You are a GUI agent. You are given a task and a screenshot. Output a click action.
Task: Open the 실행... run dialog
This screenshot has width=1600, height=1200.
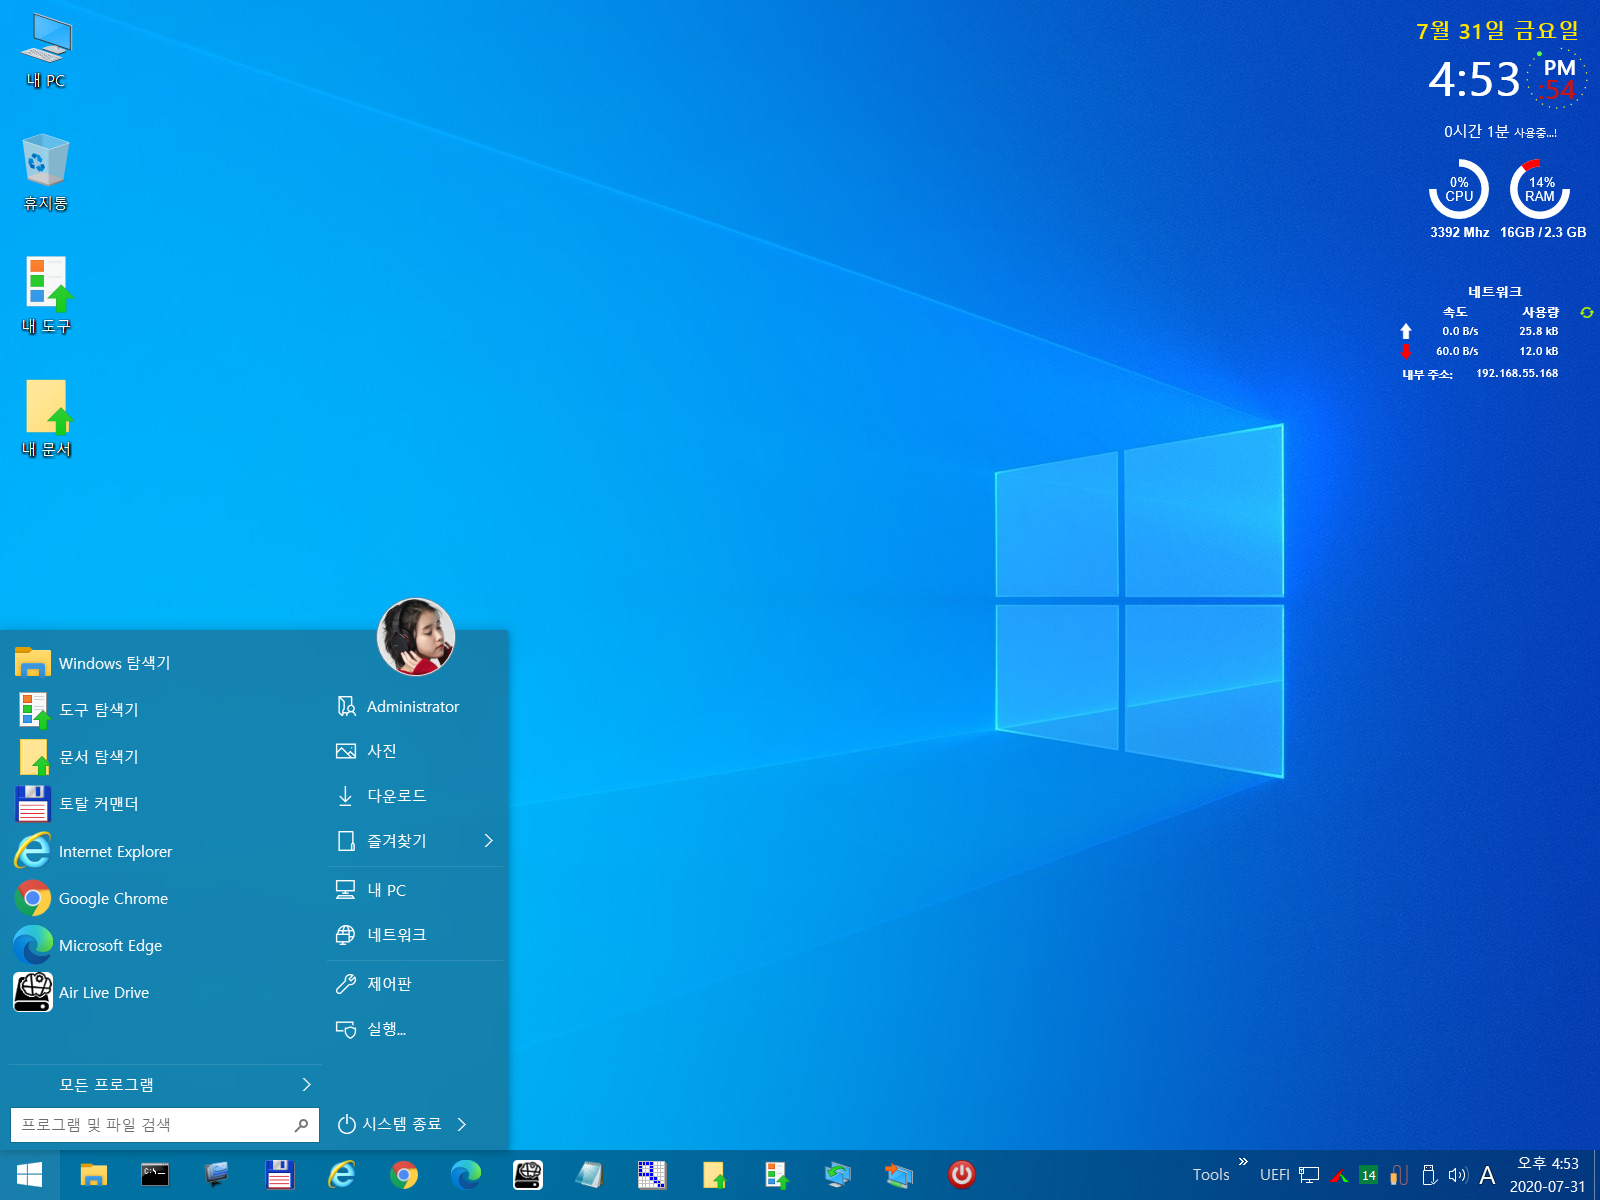coord(415,1029)
